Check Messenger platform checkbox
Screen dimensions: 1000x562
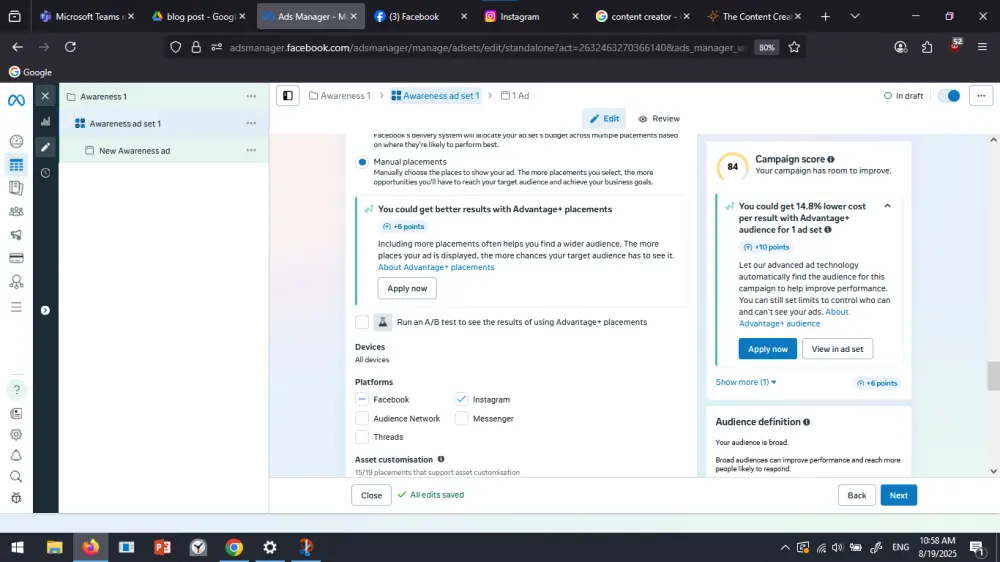tap(461, 418)
